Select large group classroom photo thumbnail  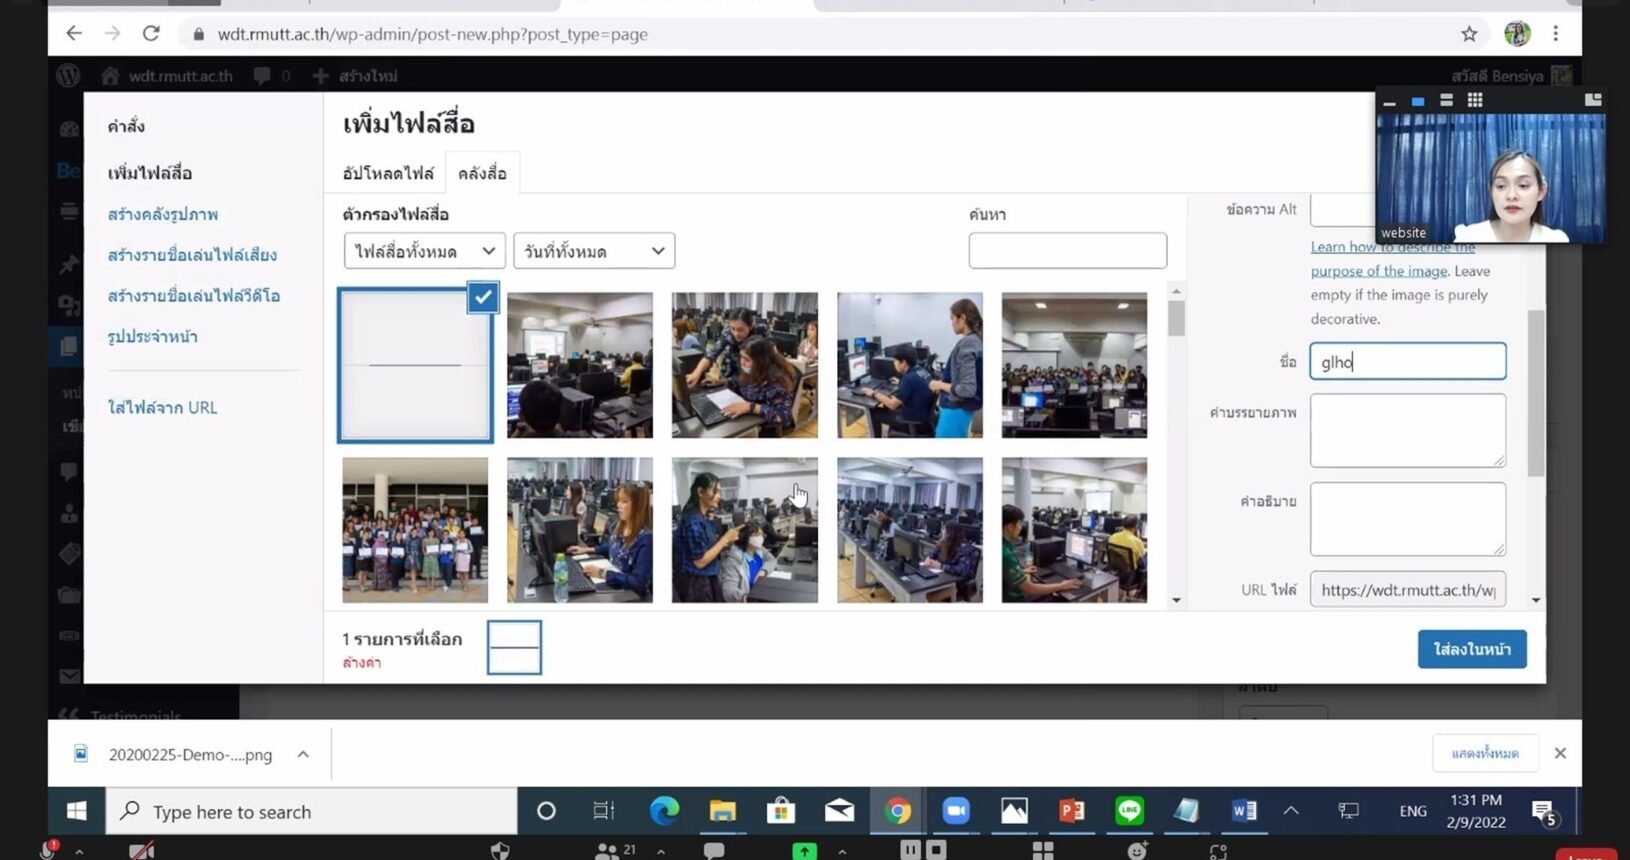[1074, 365]
